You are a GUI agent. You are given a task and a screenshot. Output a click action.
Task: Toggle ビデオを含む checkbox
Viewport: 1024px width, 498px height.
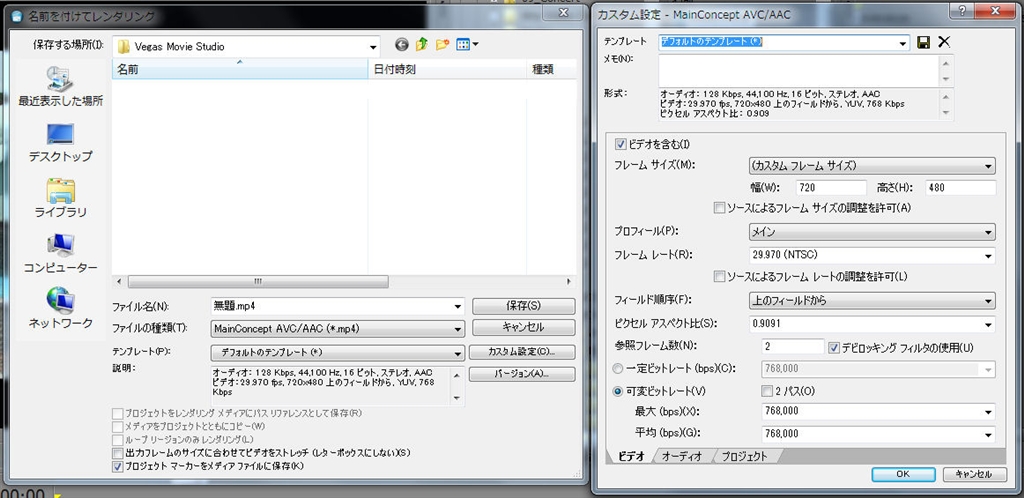(x=621, y=144)
